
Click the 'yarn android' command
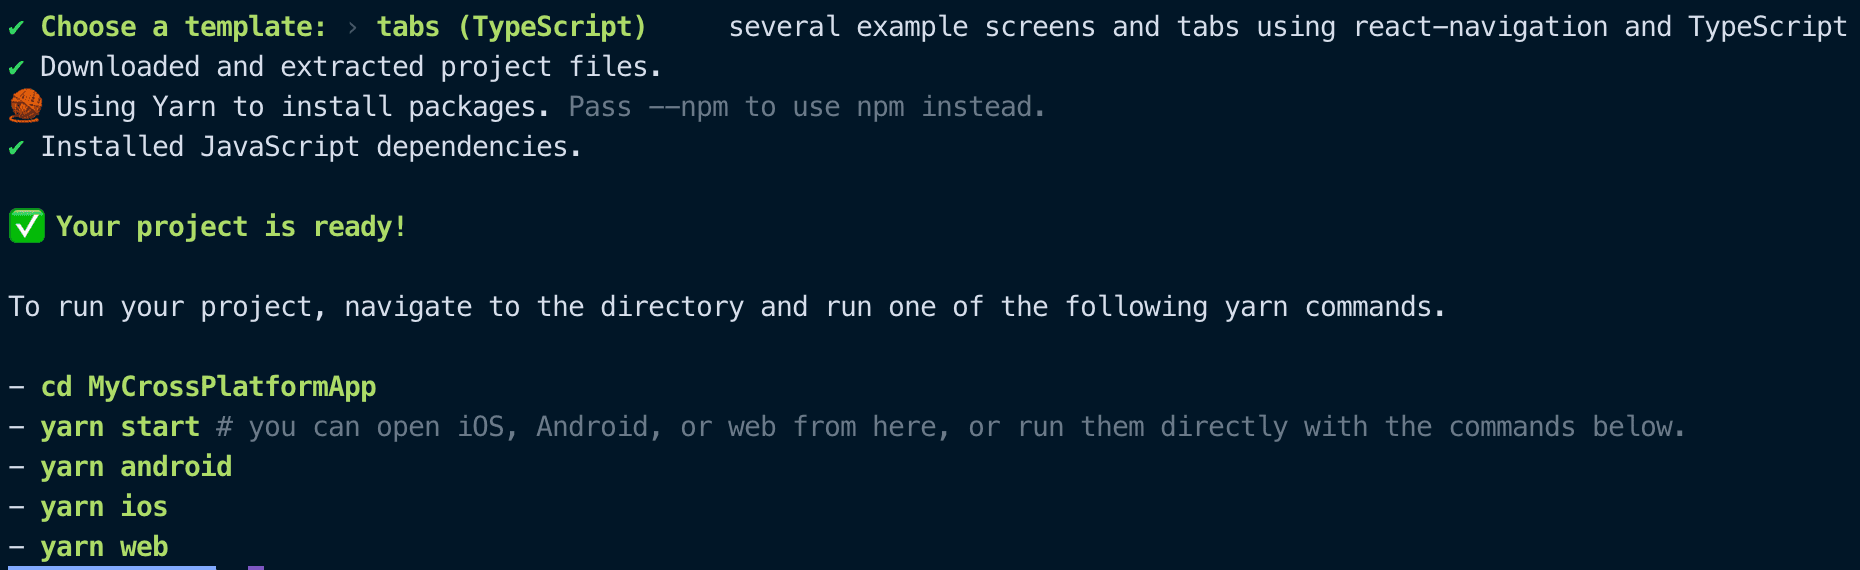(x=136, y=467)
